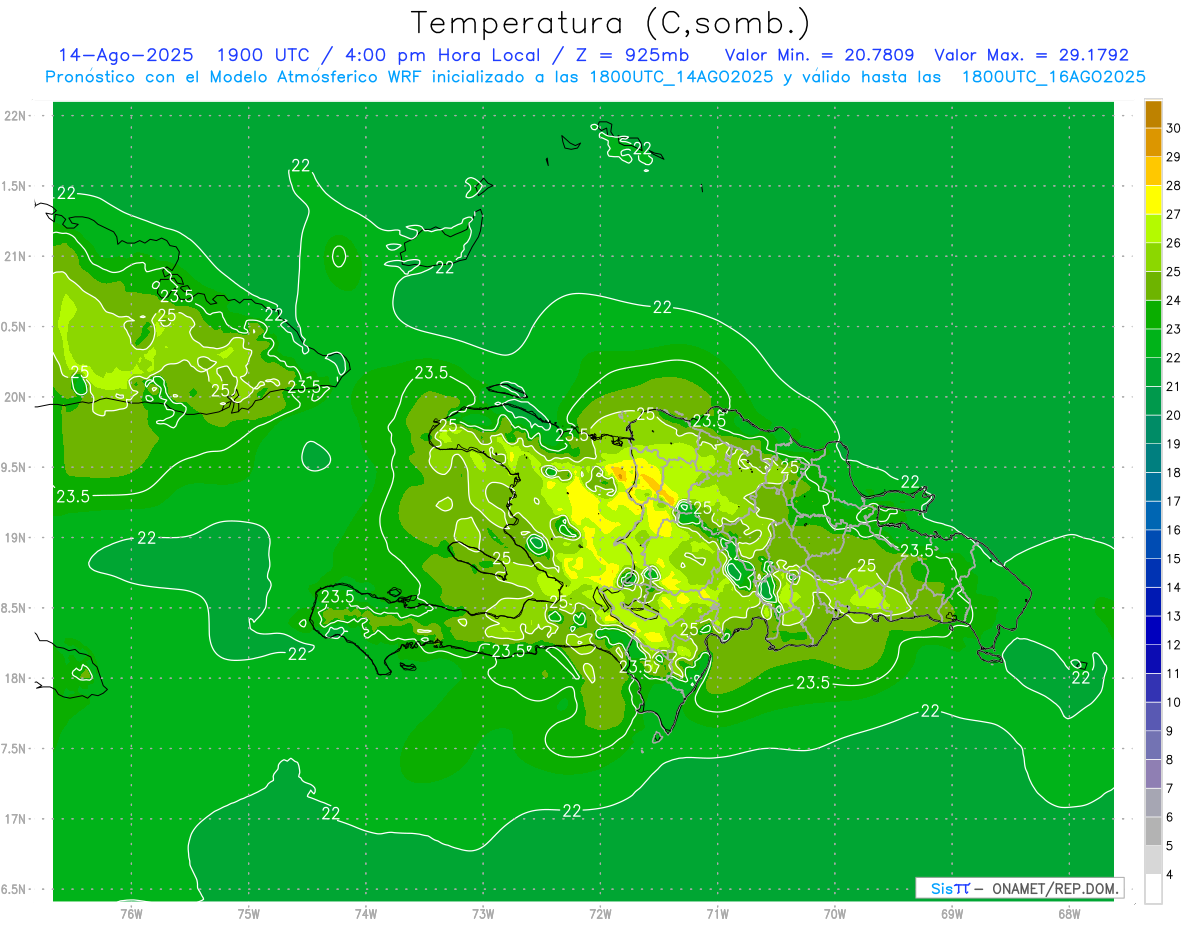Click the green swatch between 22 and 23
1200x927 pixels.
click(1153, 343)
